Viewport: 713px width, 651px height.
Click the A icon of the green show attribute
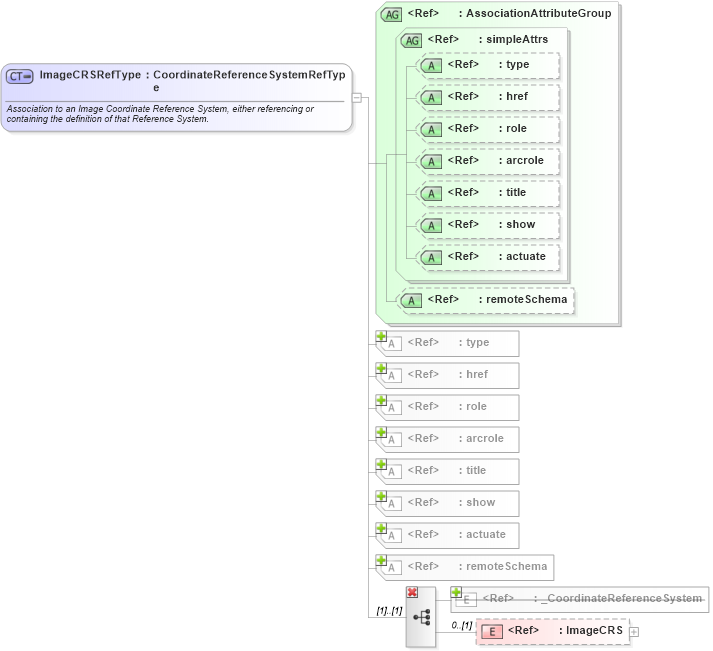click(431, 226)
